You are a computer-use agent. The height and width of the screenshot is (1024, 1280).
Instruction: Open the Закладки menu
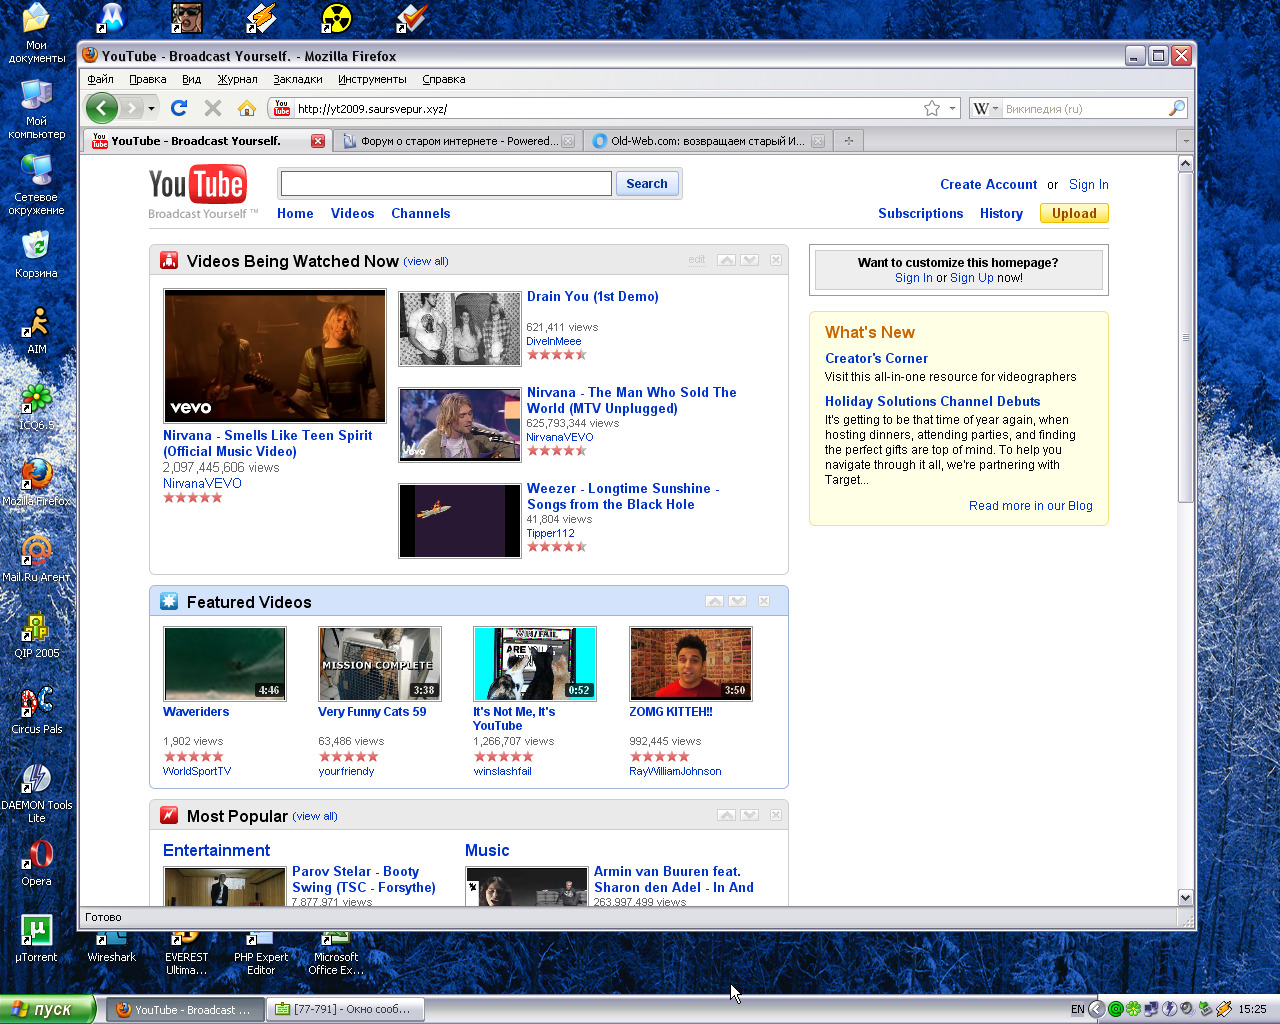coord(298,79)
